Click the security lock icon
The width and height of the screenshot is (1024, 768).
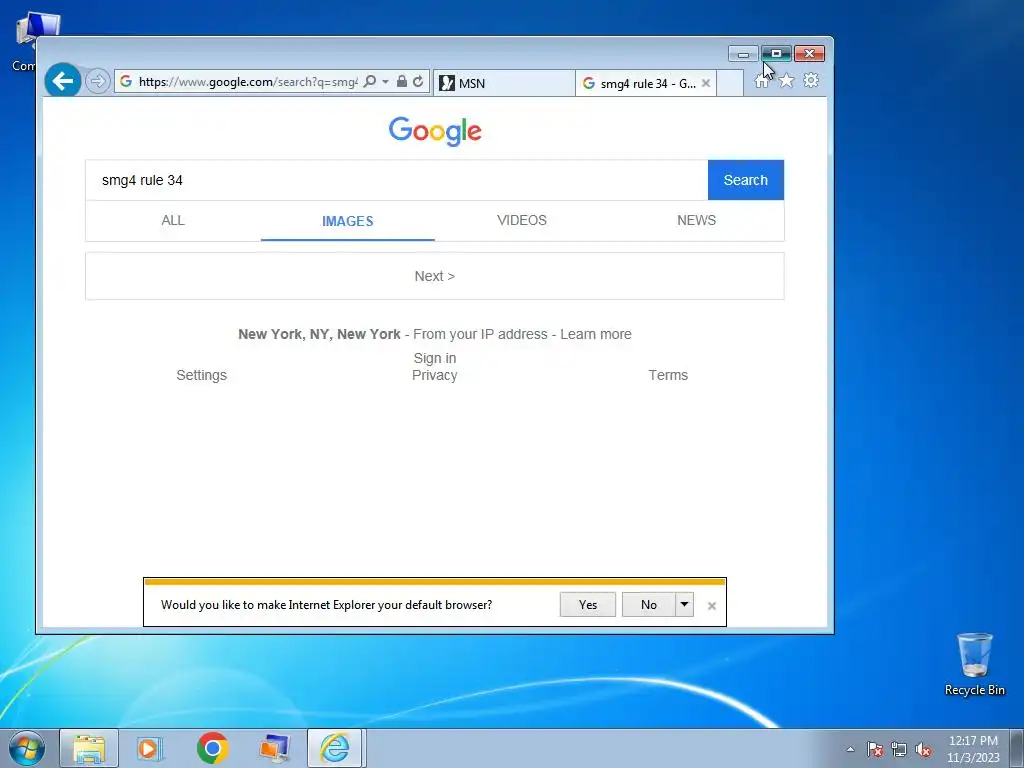(402, 81)
